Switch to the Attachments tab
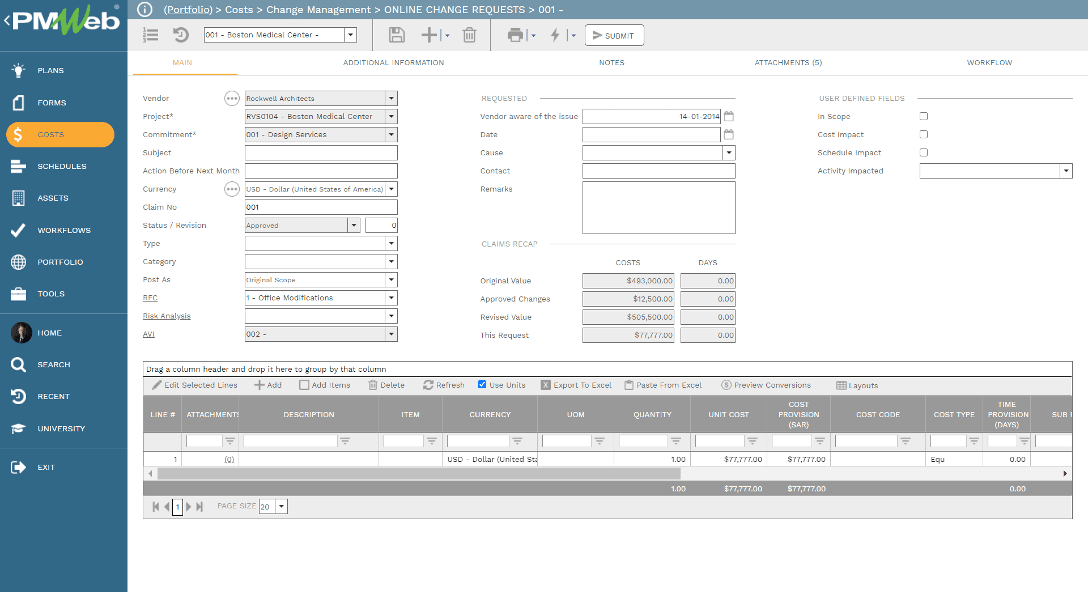Image resolution: width=1089 pixels, height=593 pixels. coord(789,62)
